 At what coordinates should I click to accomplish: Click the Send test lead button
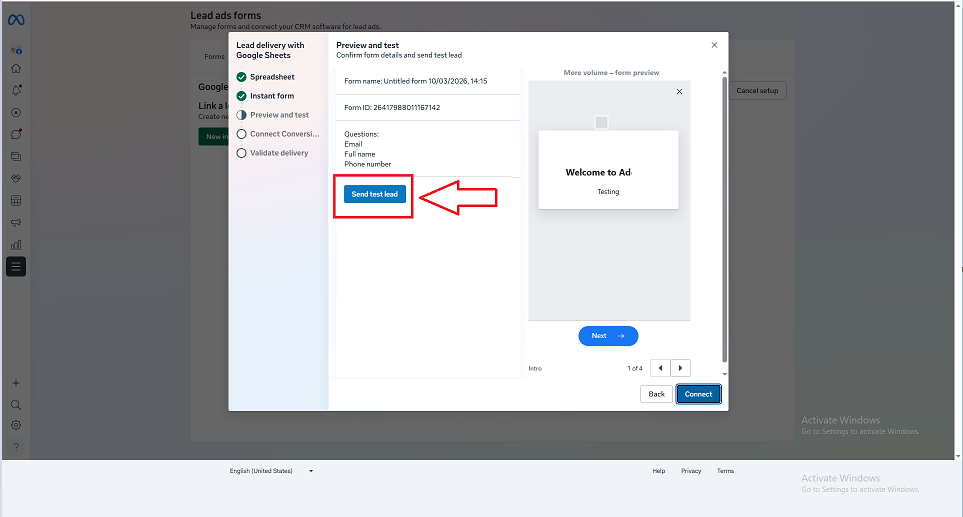[375, 194]
